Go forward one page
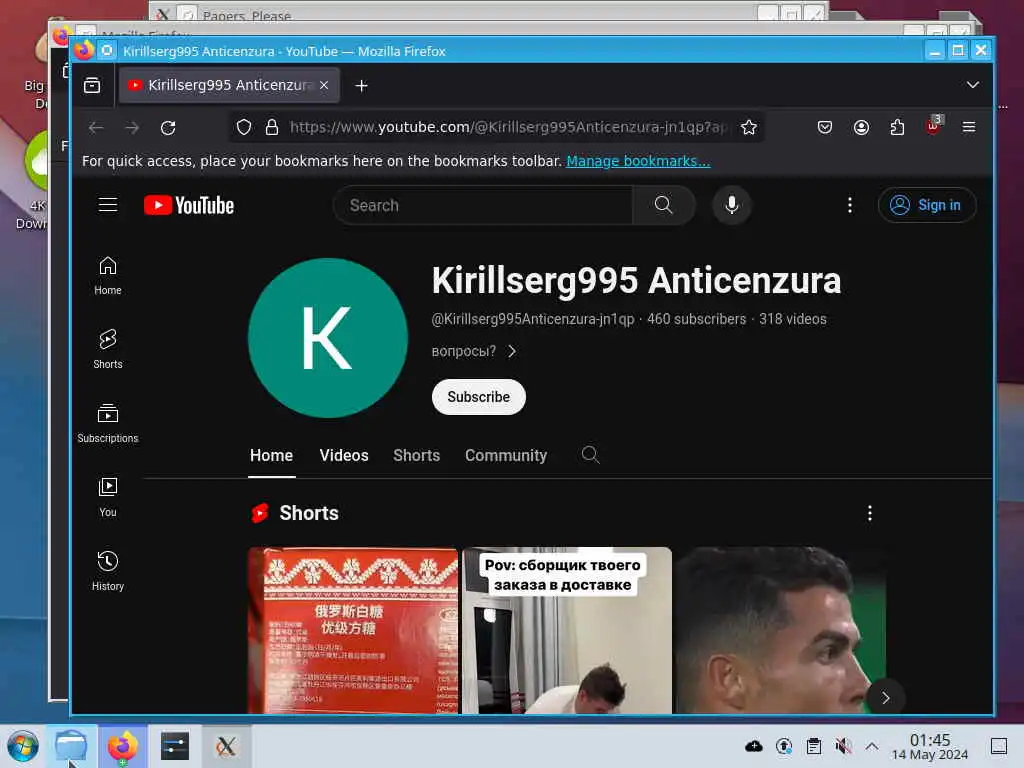The image size is (1024, 768). tap(132, 127)
